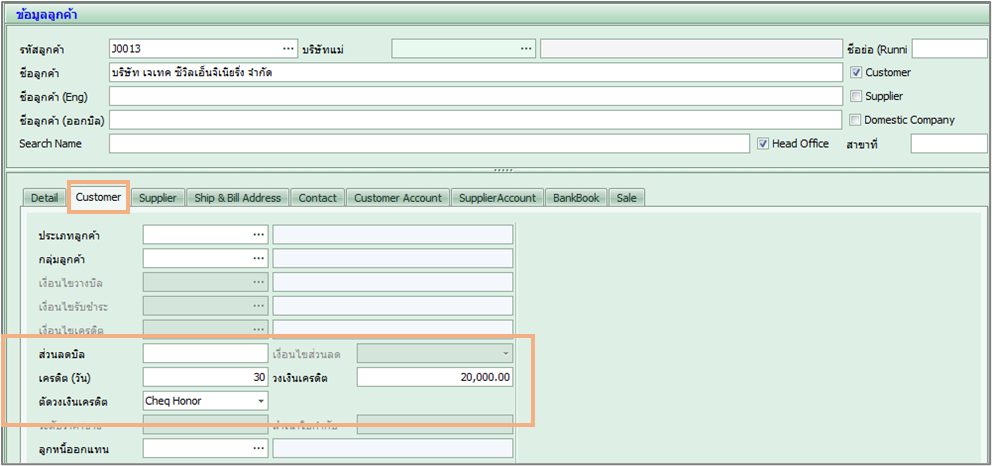Viewport: 992px width, 466px height.
Task: Click the Search Name input field
Action: 428,144
